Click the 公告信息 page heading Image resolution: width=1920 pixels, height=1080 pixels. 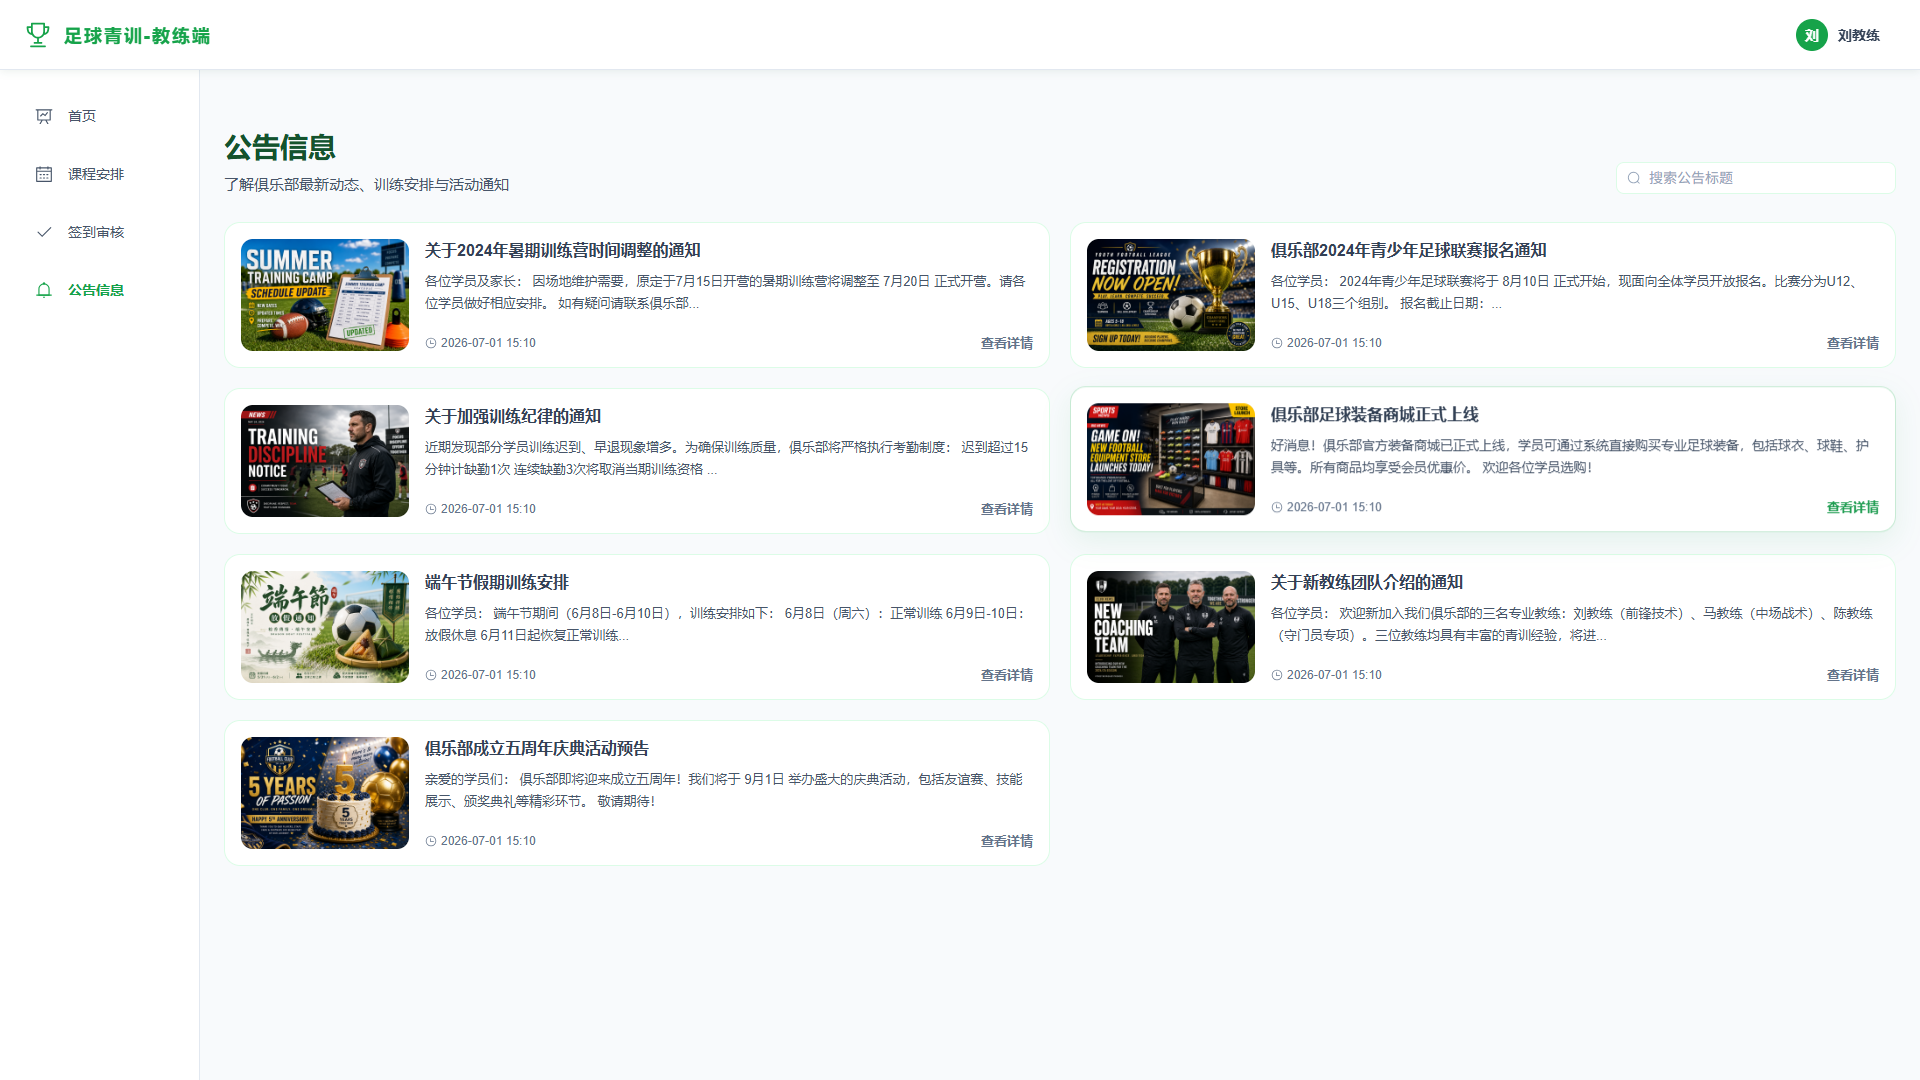pyautogui.click(x=280, y=147)
